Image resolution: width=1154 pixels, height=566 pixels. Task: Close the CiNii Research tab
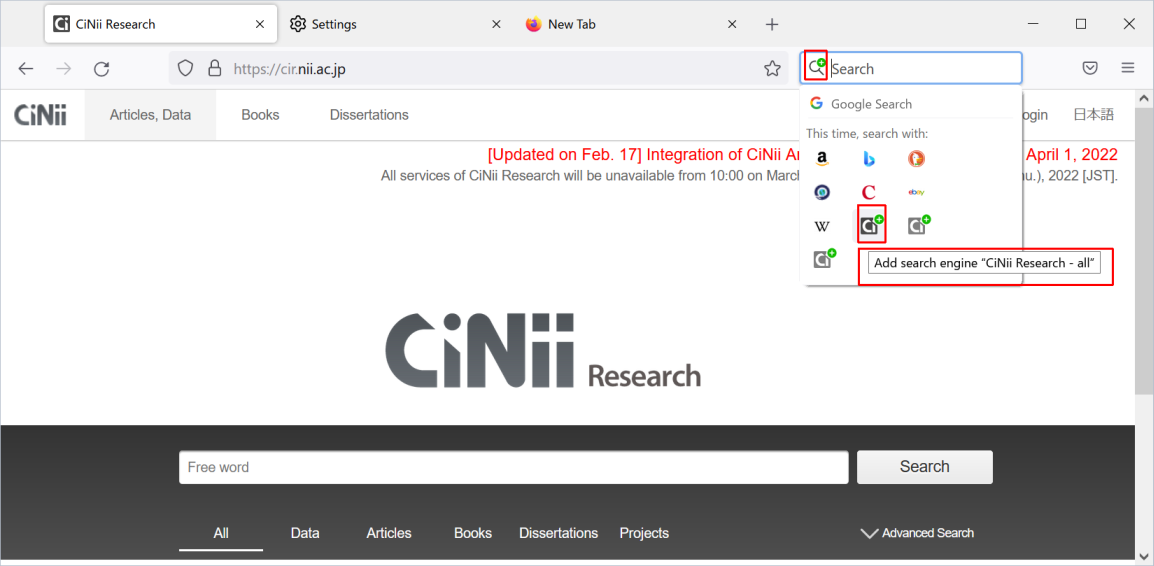(x=260, y=24)
